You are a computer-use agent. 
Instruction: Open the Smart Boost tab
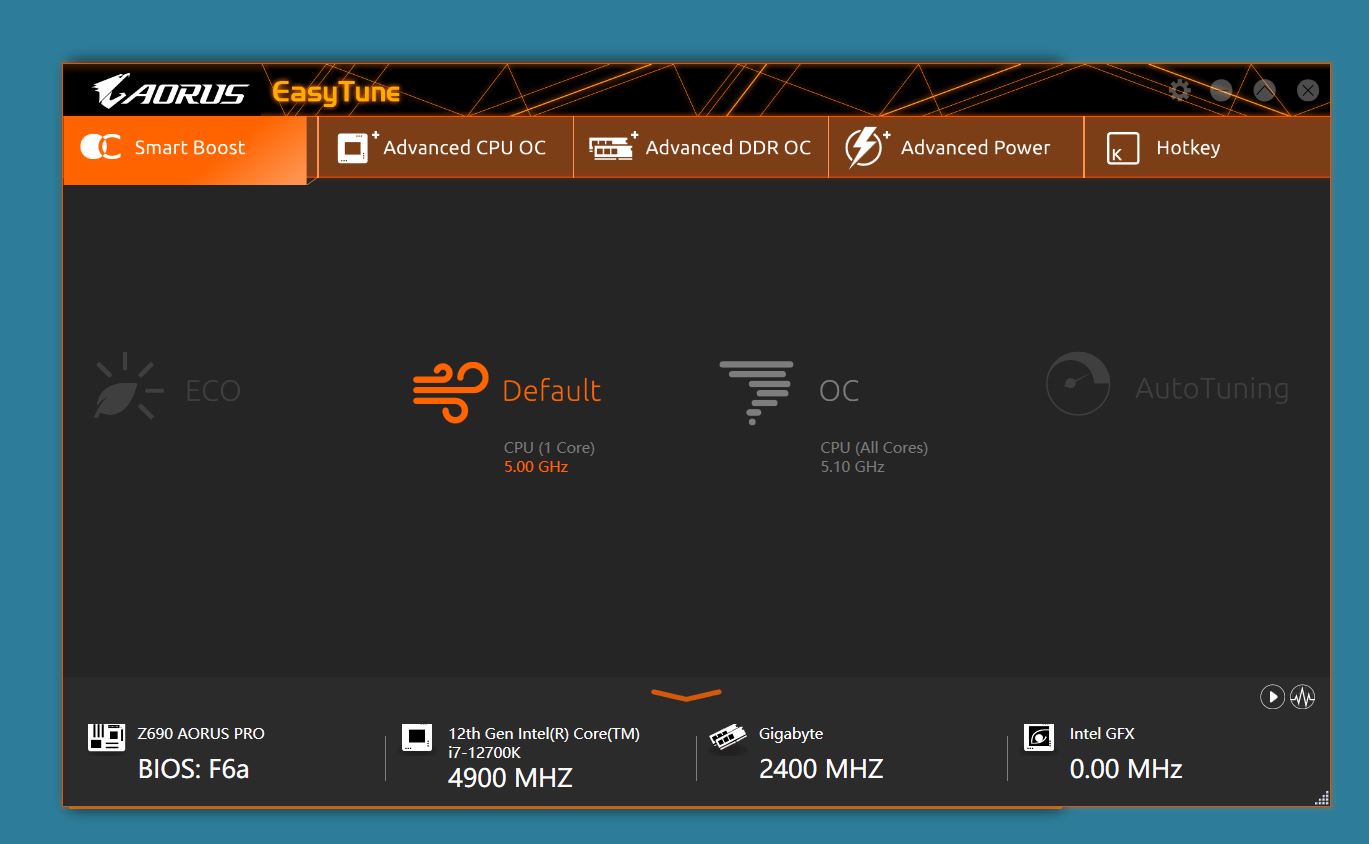(185, 149)
